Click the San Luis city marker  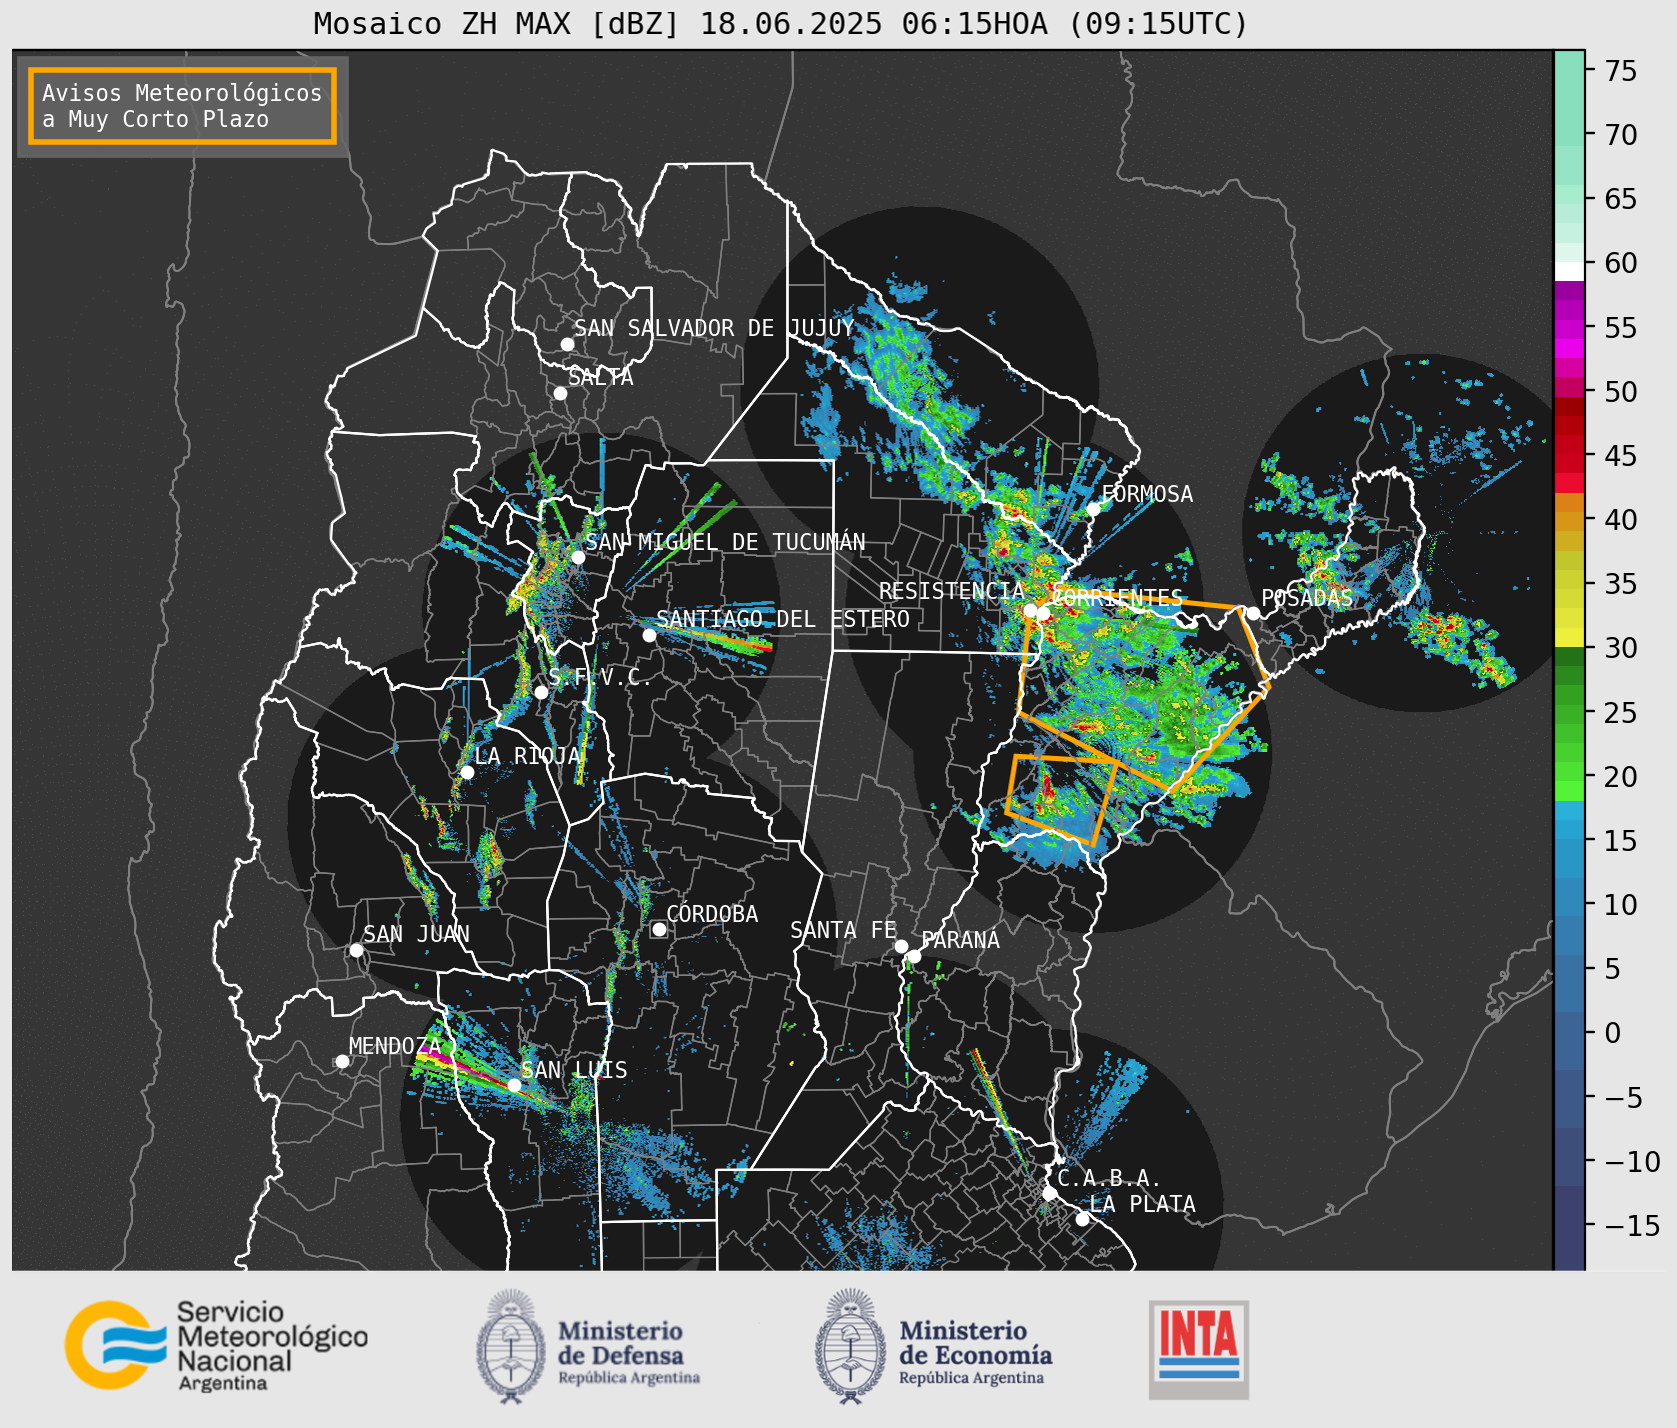(x=514, y=1085)
